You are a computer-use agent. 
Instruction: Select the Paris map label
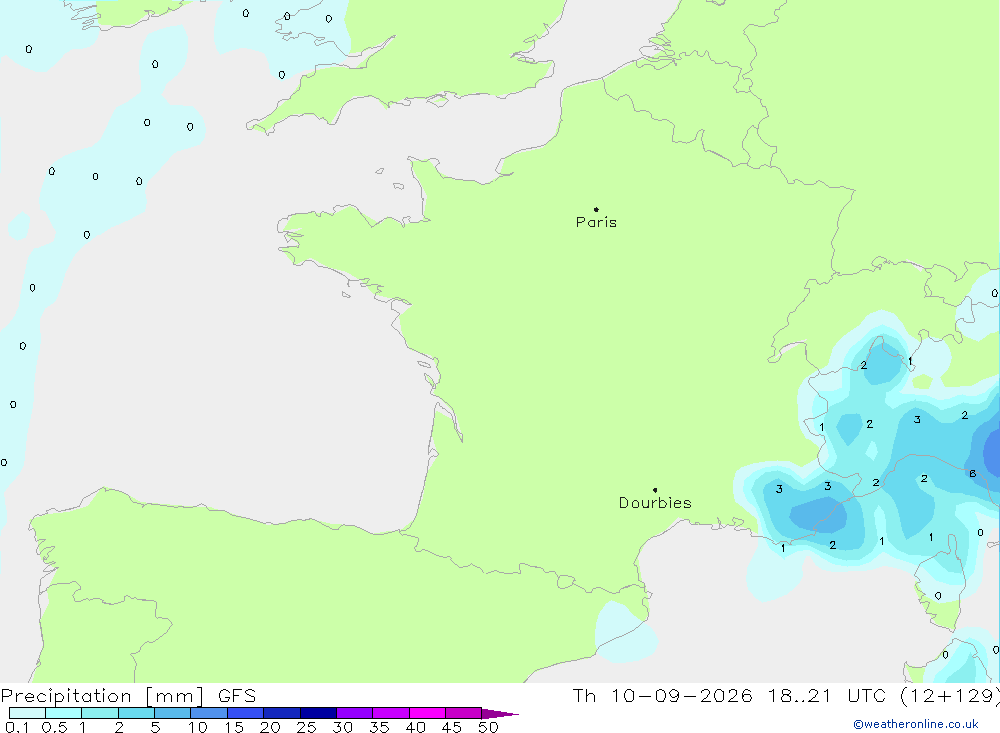coord(596,222)
